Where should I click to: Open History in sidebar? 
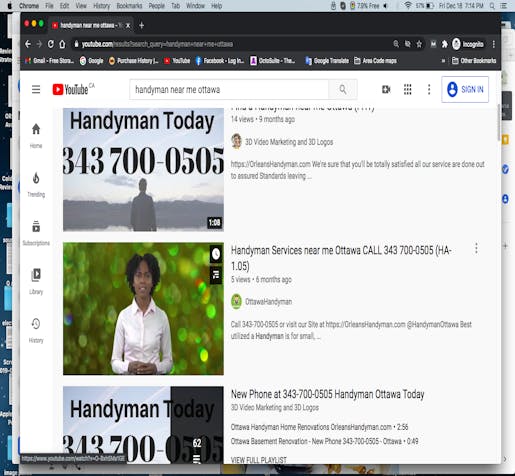pos(36,330)
